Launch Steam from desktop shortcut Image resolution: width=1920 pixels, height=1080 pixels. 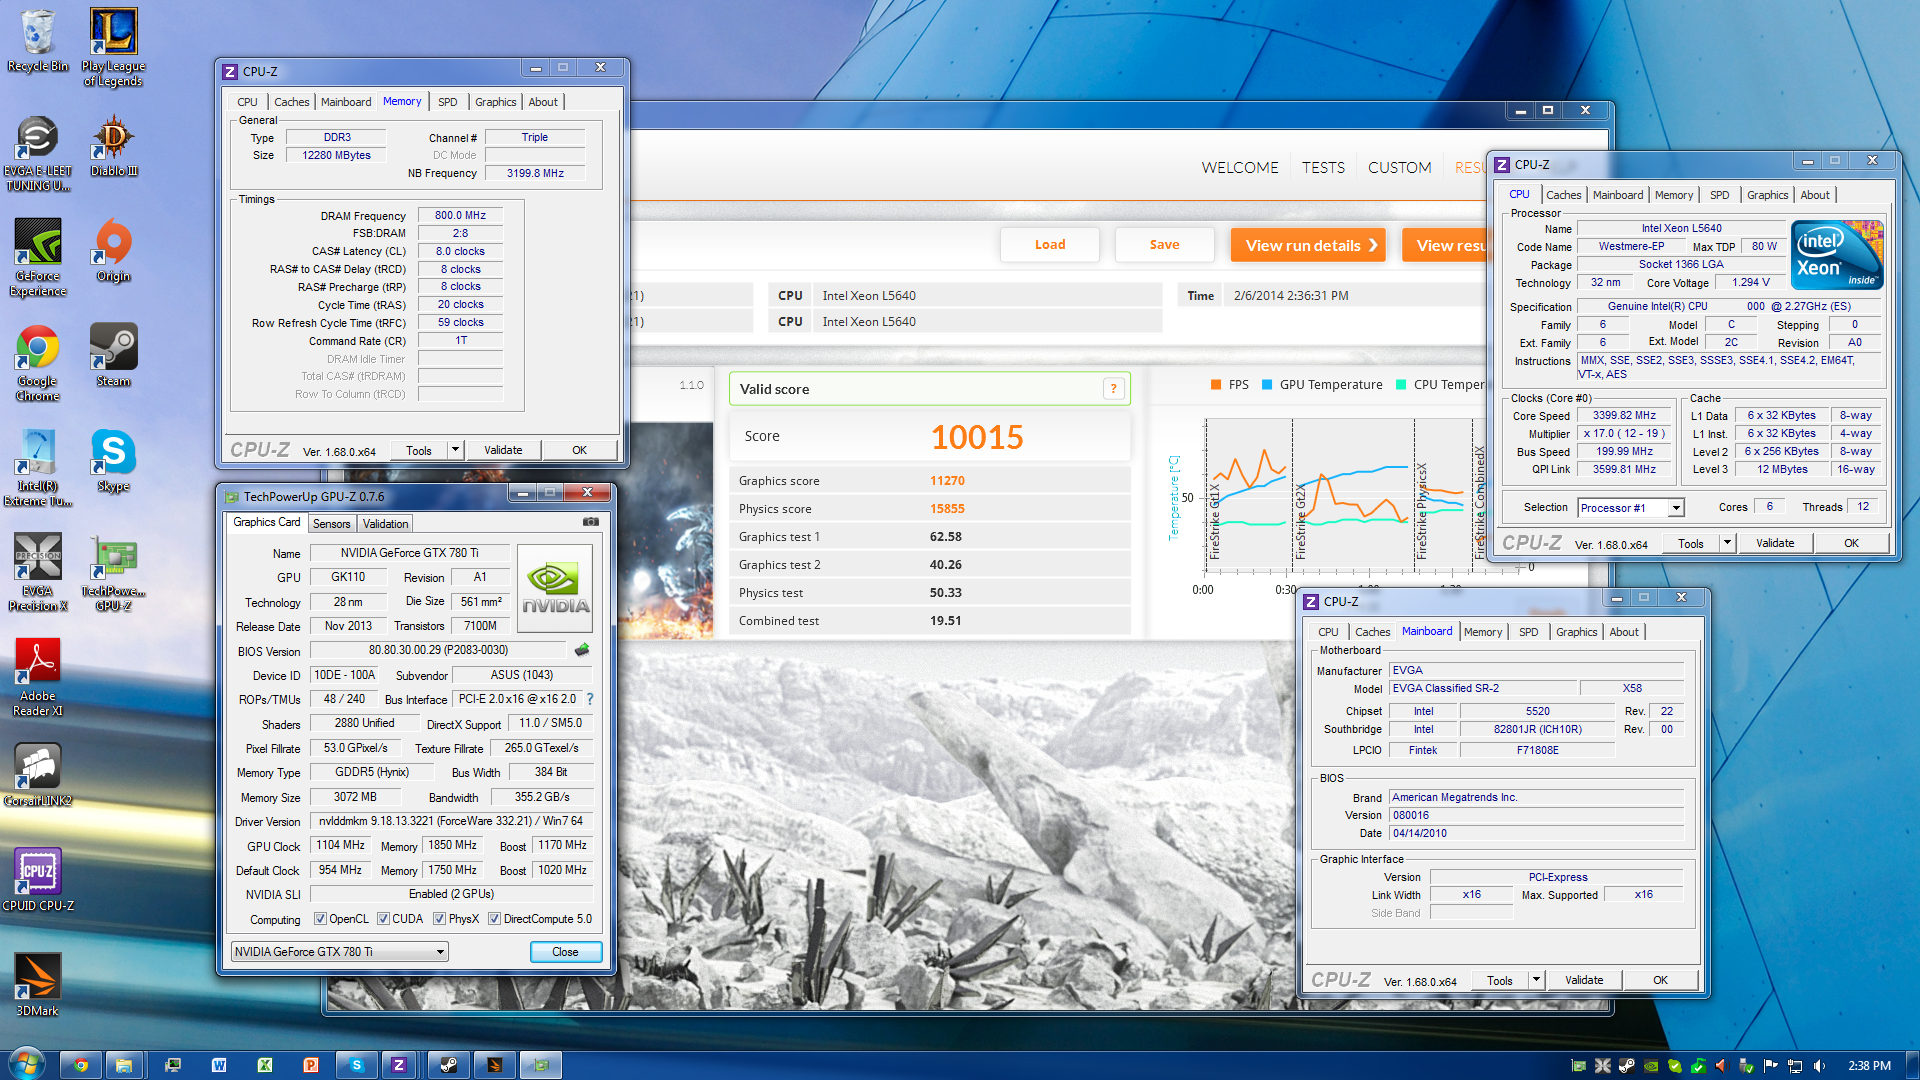[114, 356]
